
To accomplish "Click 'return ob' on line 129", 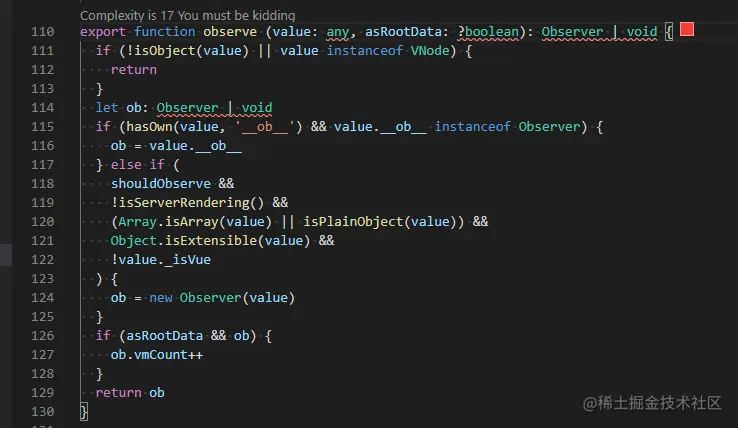I will coord(130,392).
